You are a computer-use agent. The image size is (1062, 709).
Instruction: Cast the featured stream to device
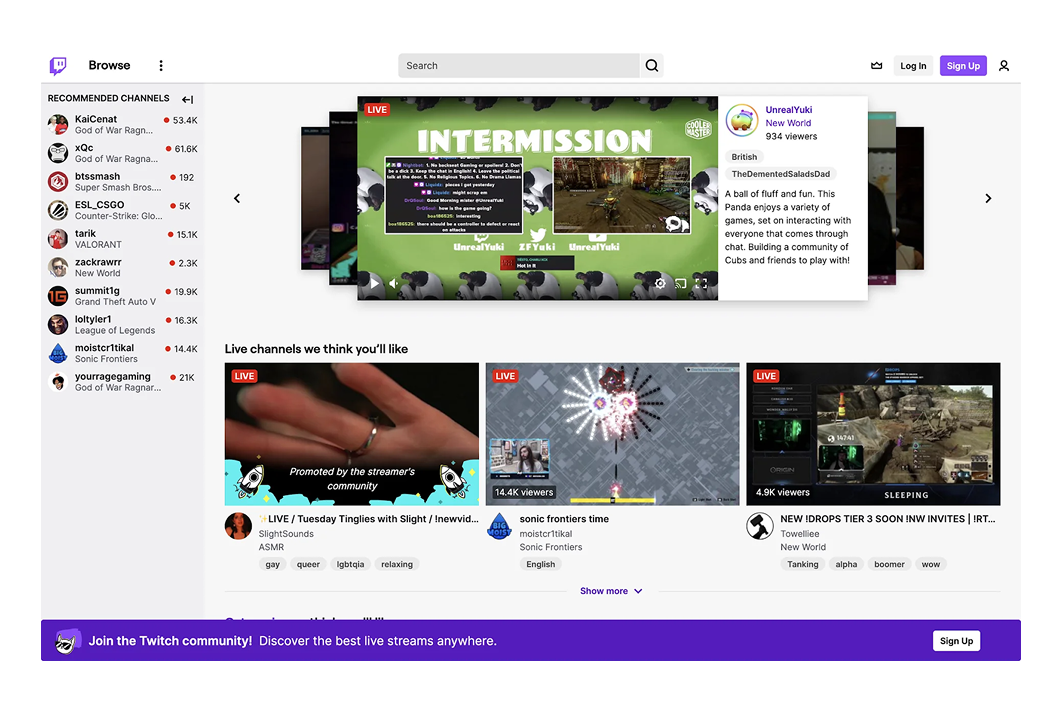pyautogui.click(x=681, y=283)
